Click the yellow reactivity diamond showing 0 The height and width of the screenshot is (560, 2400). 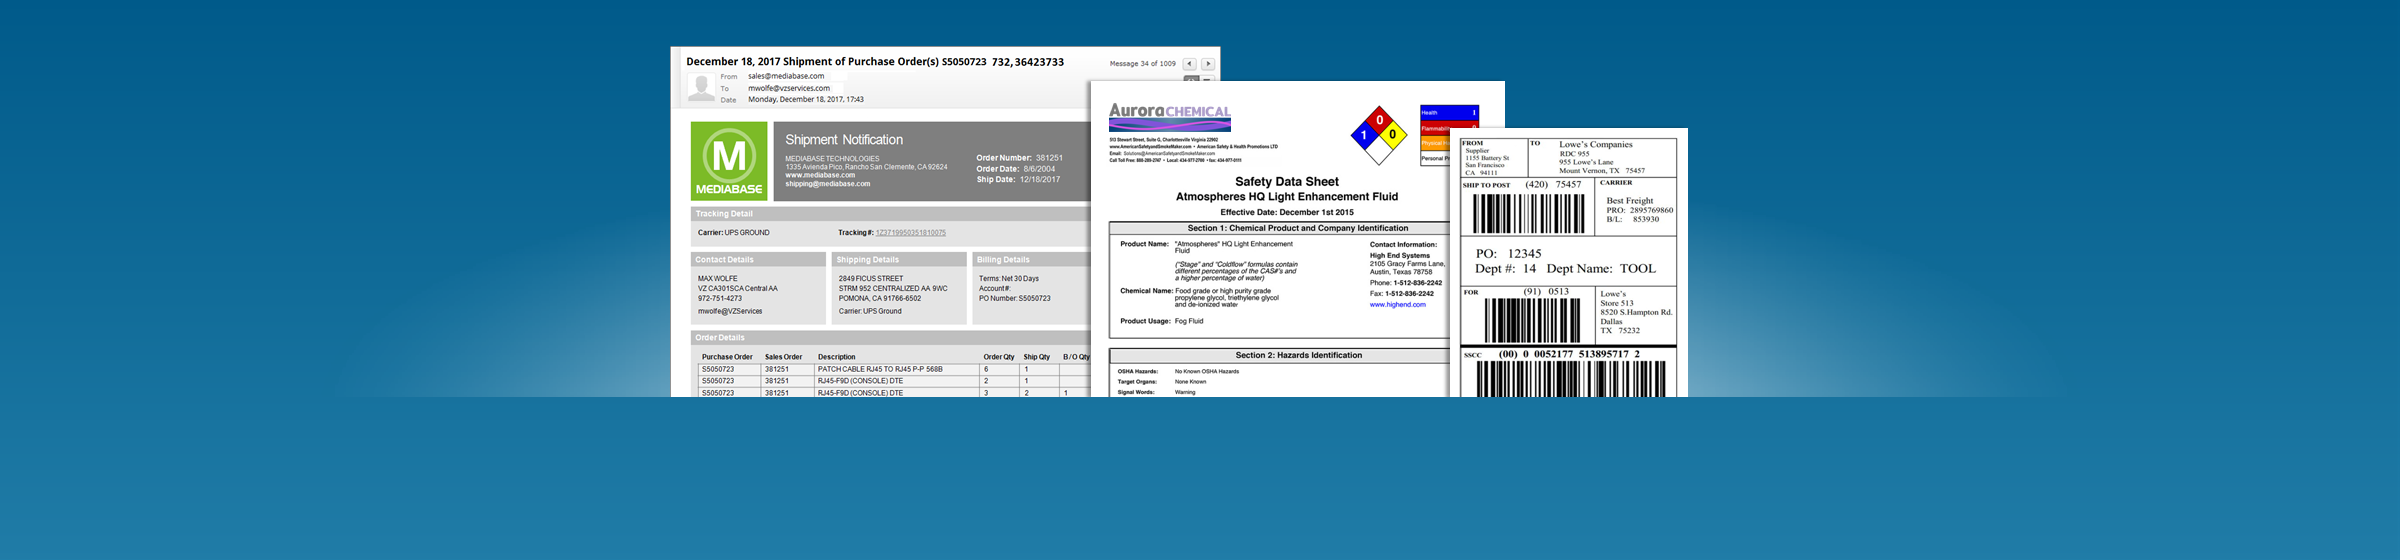(1392, 135)
